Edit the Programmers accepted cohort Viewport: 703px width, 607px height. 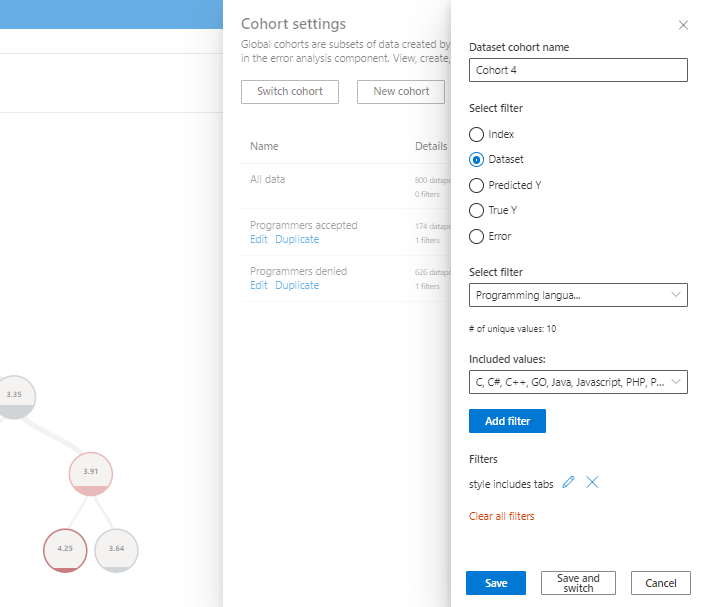coord(259,240)
